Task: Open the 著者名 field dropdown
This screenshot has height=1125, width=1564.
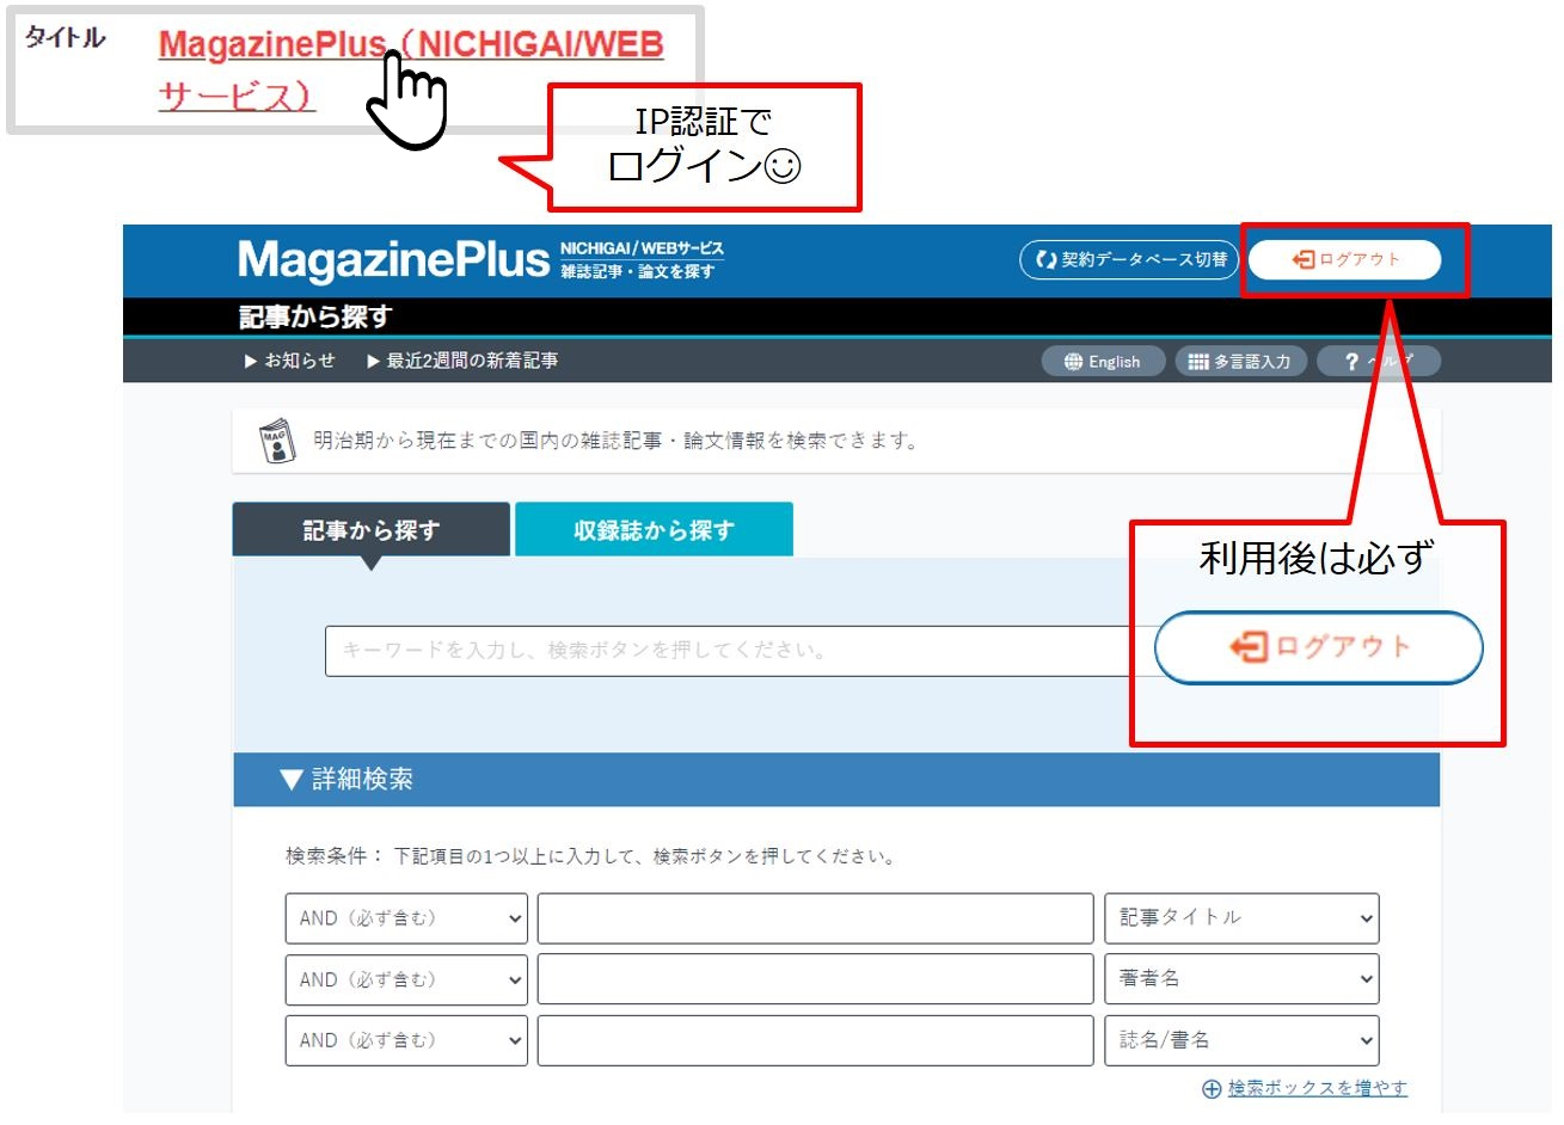Action: 1241,979
